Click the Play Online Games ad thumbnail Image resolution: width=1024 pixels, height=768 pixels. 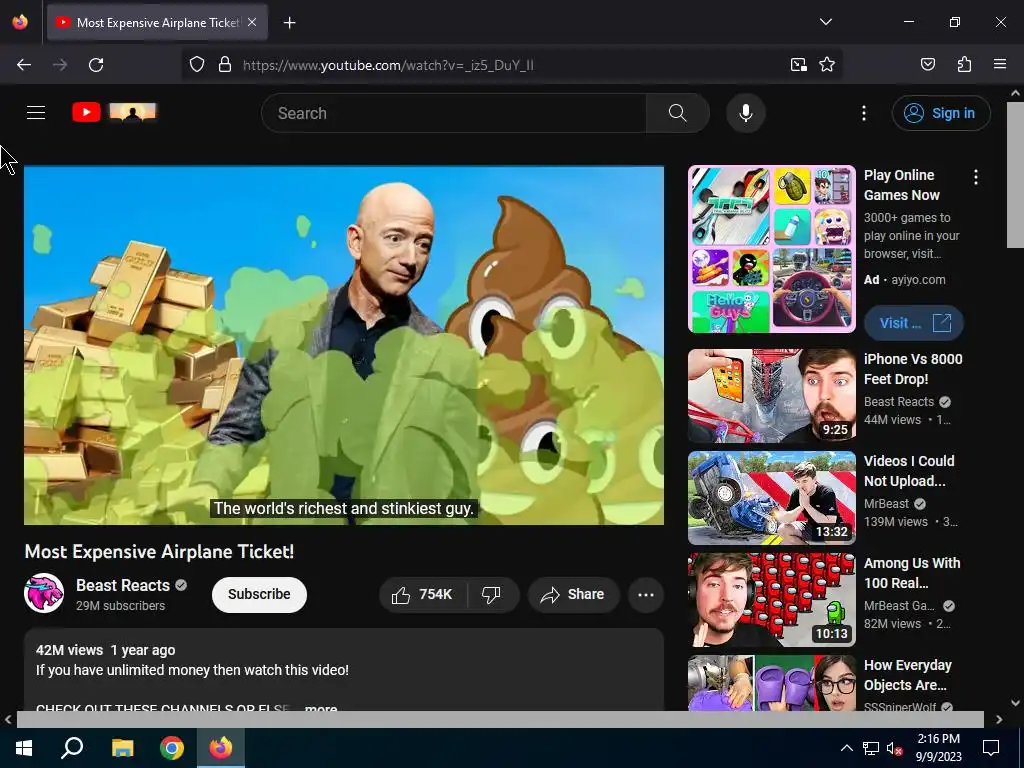point(771,249)
